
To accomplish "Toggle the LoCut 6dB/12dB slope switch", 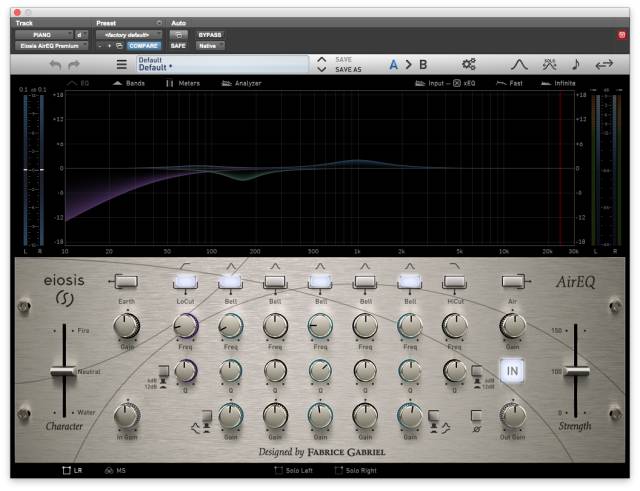I will click(x=164, y=371).
